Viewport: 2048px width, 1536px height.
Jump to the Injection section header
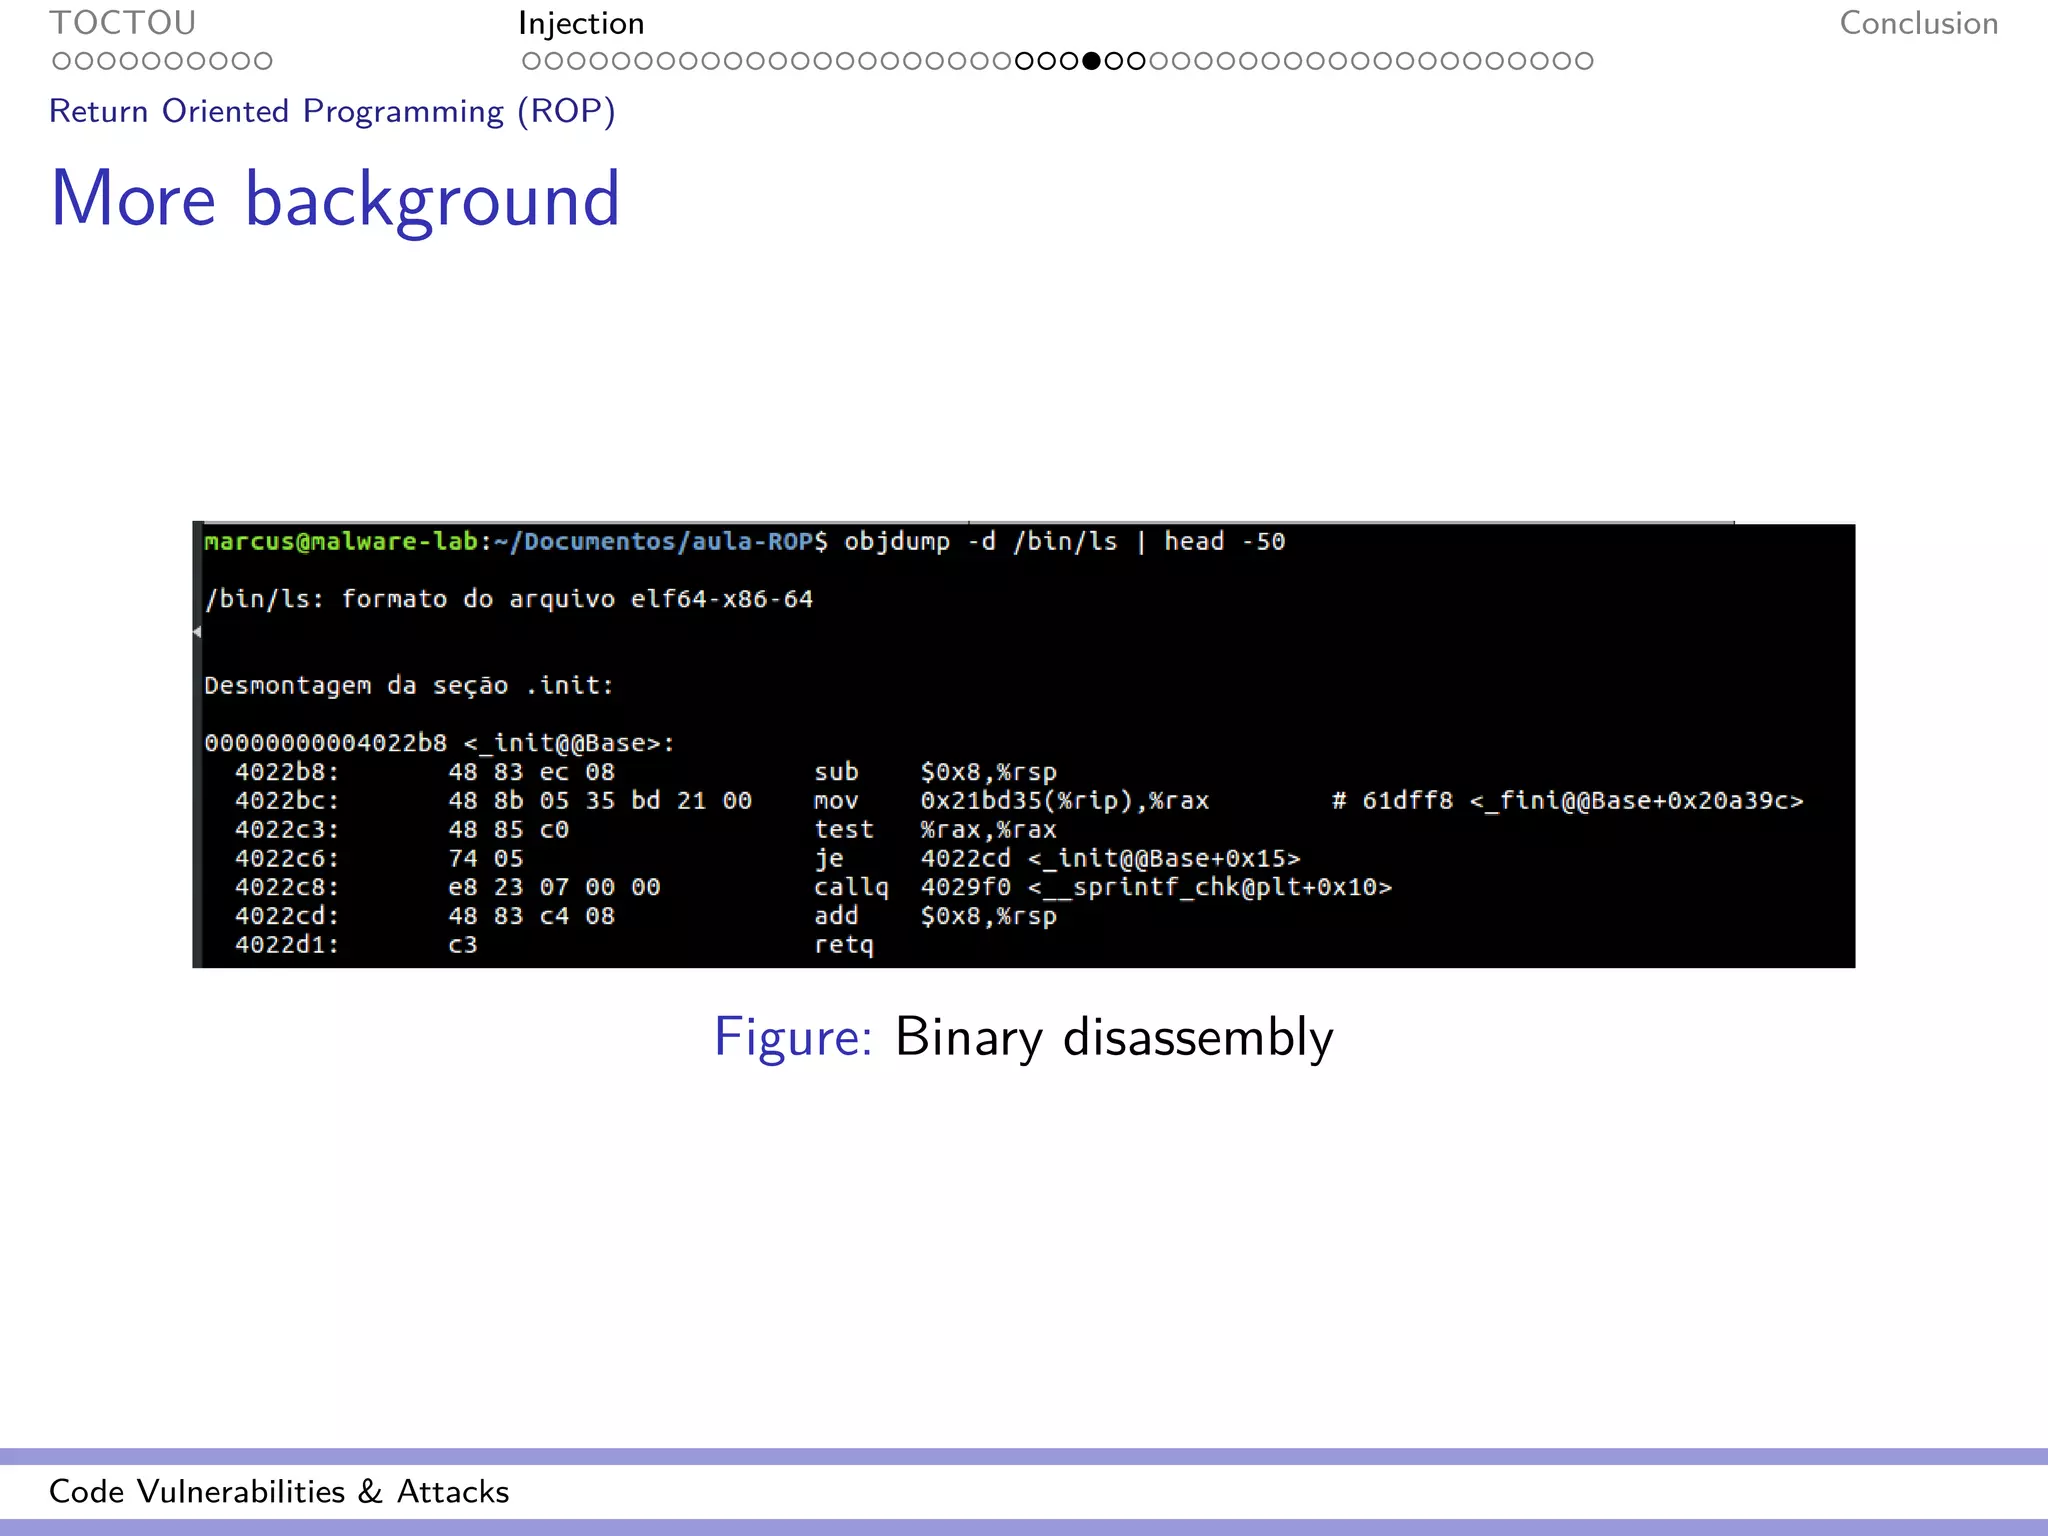[x=581, y=23]
